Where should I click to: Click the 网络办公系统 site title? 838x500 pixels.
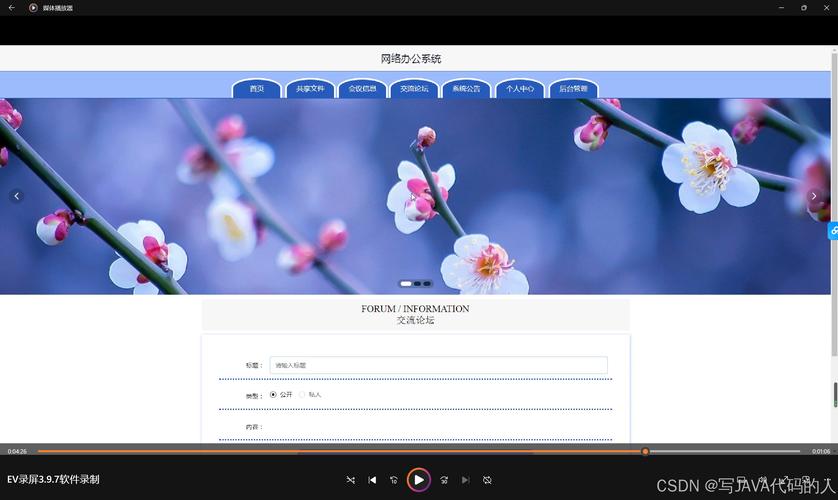pos(410,58)
